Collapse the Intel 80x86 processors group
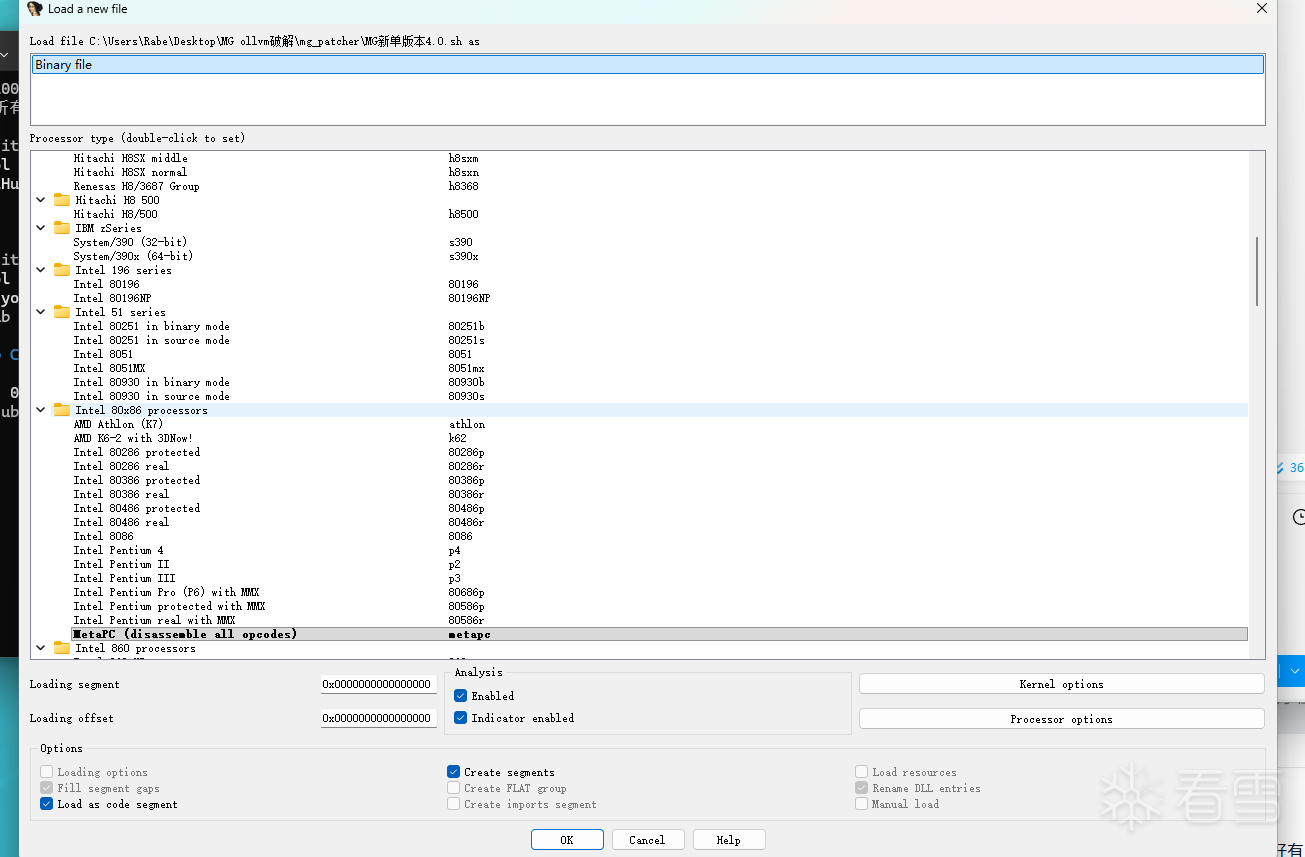The image size is (1305, 857). click(41, 410)
